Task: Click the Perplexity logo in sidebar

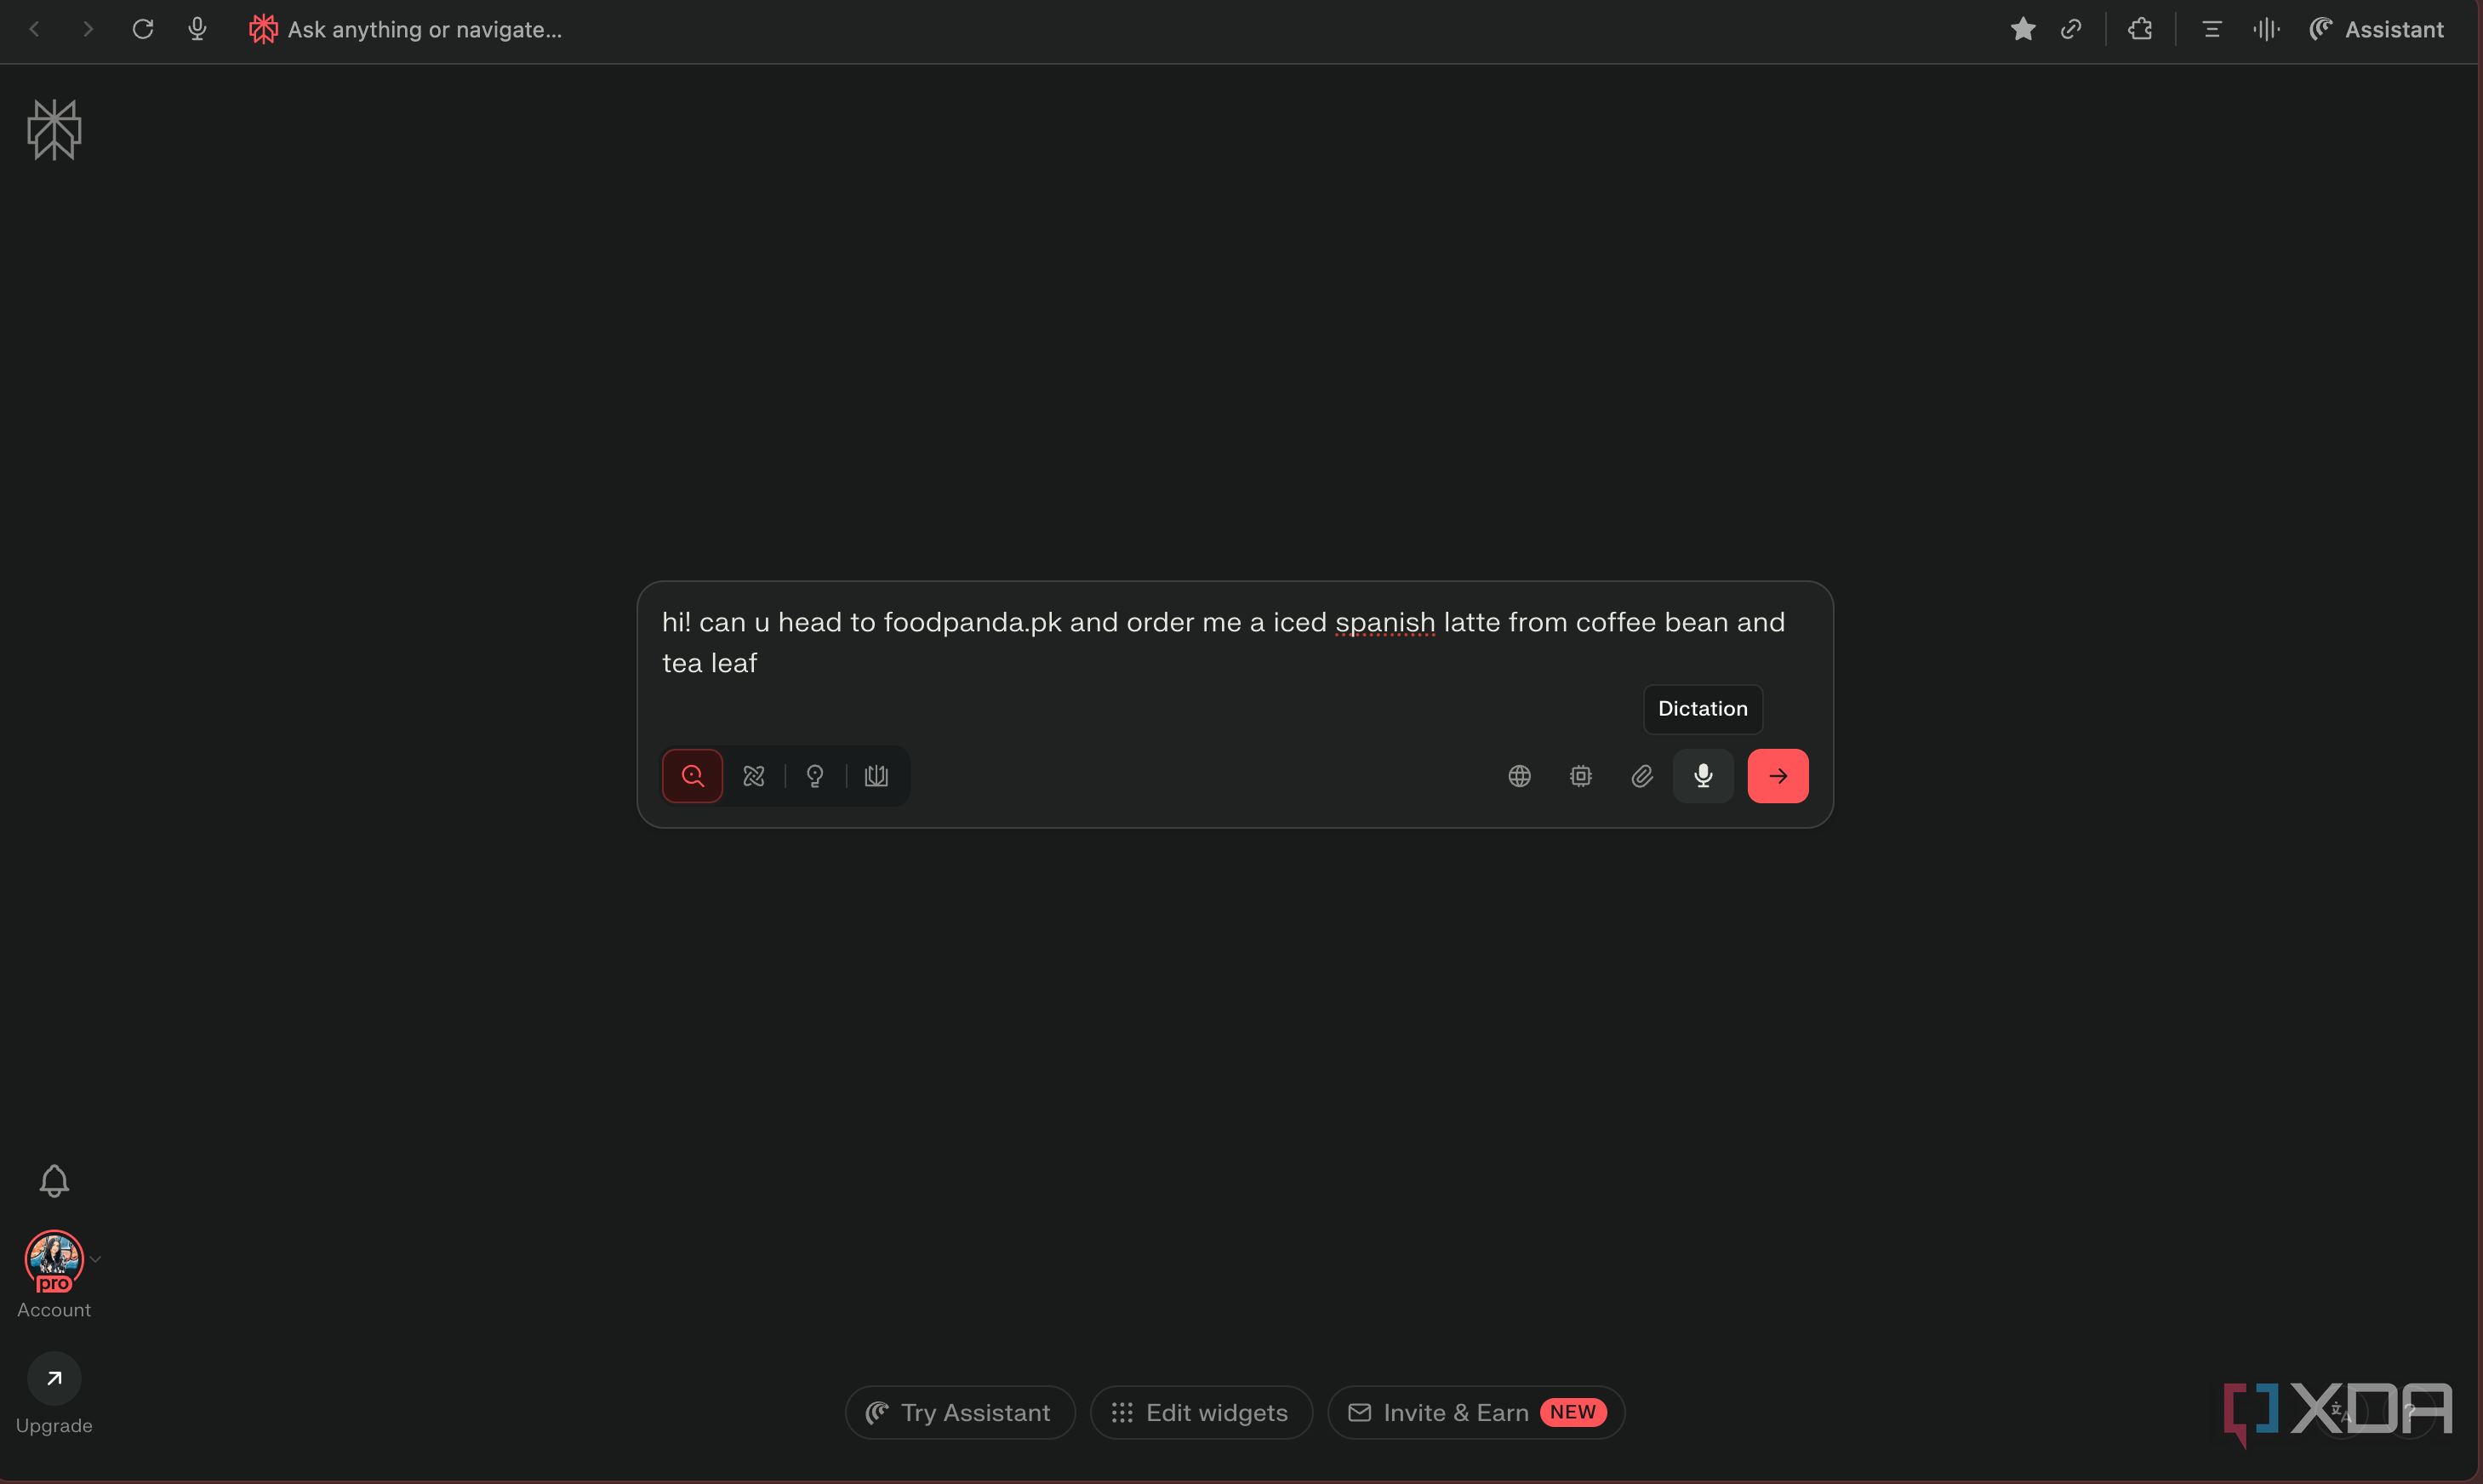Action: [54, 129]
